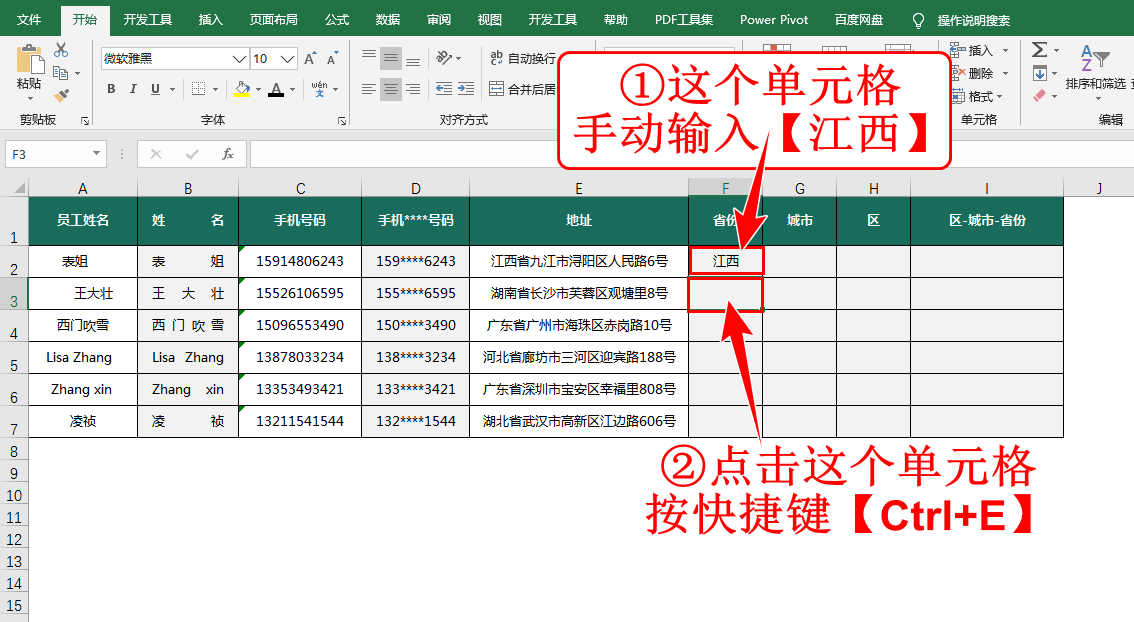Open the 公式 ribbon tab
Viewport: 1134px width, 622px height.
coord(337,20)
